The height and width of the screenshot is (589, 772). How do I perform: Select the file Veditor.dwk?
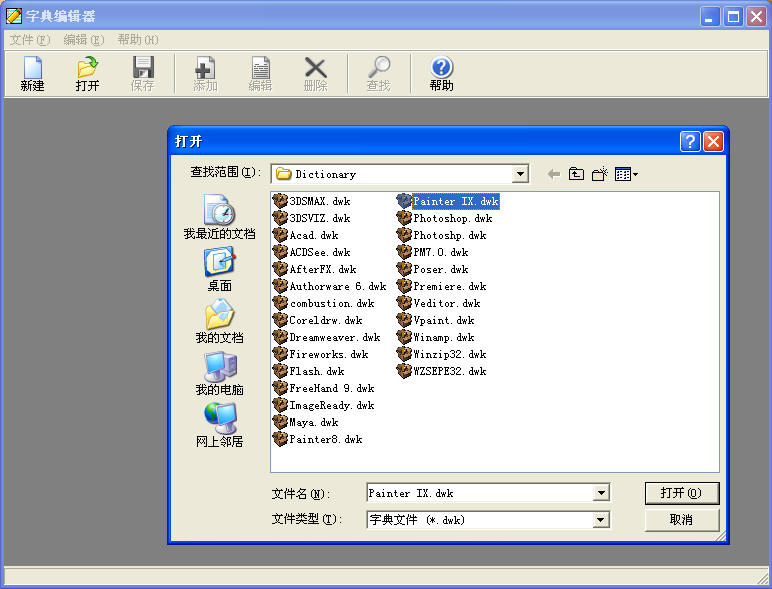pyautogui.click(x=439, y=303)
